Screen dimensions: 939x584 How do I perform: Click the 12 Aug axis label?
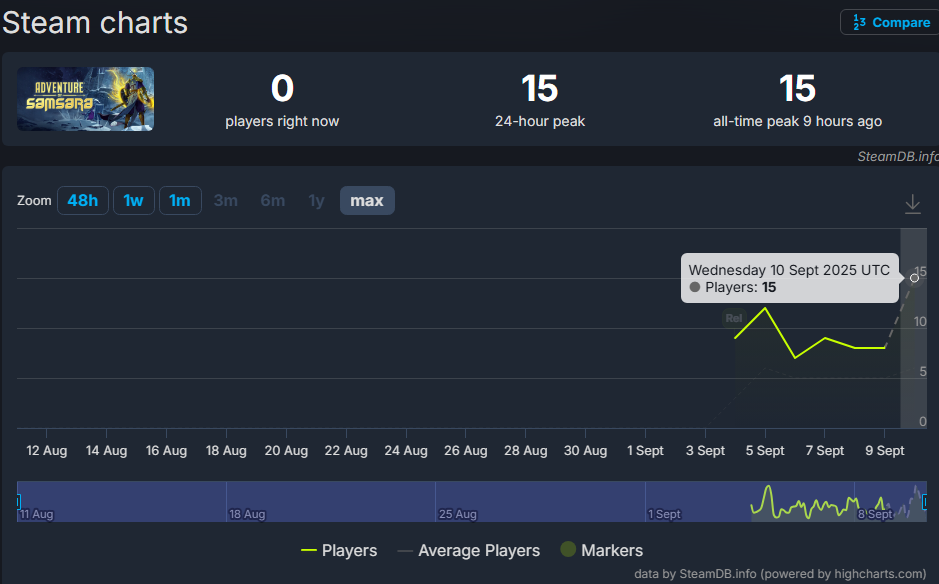pos(47,450)
